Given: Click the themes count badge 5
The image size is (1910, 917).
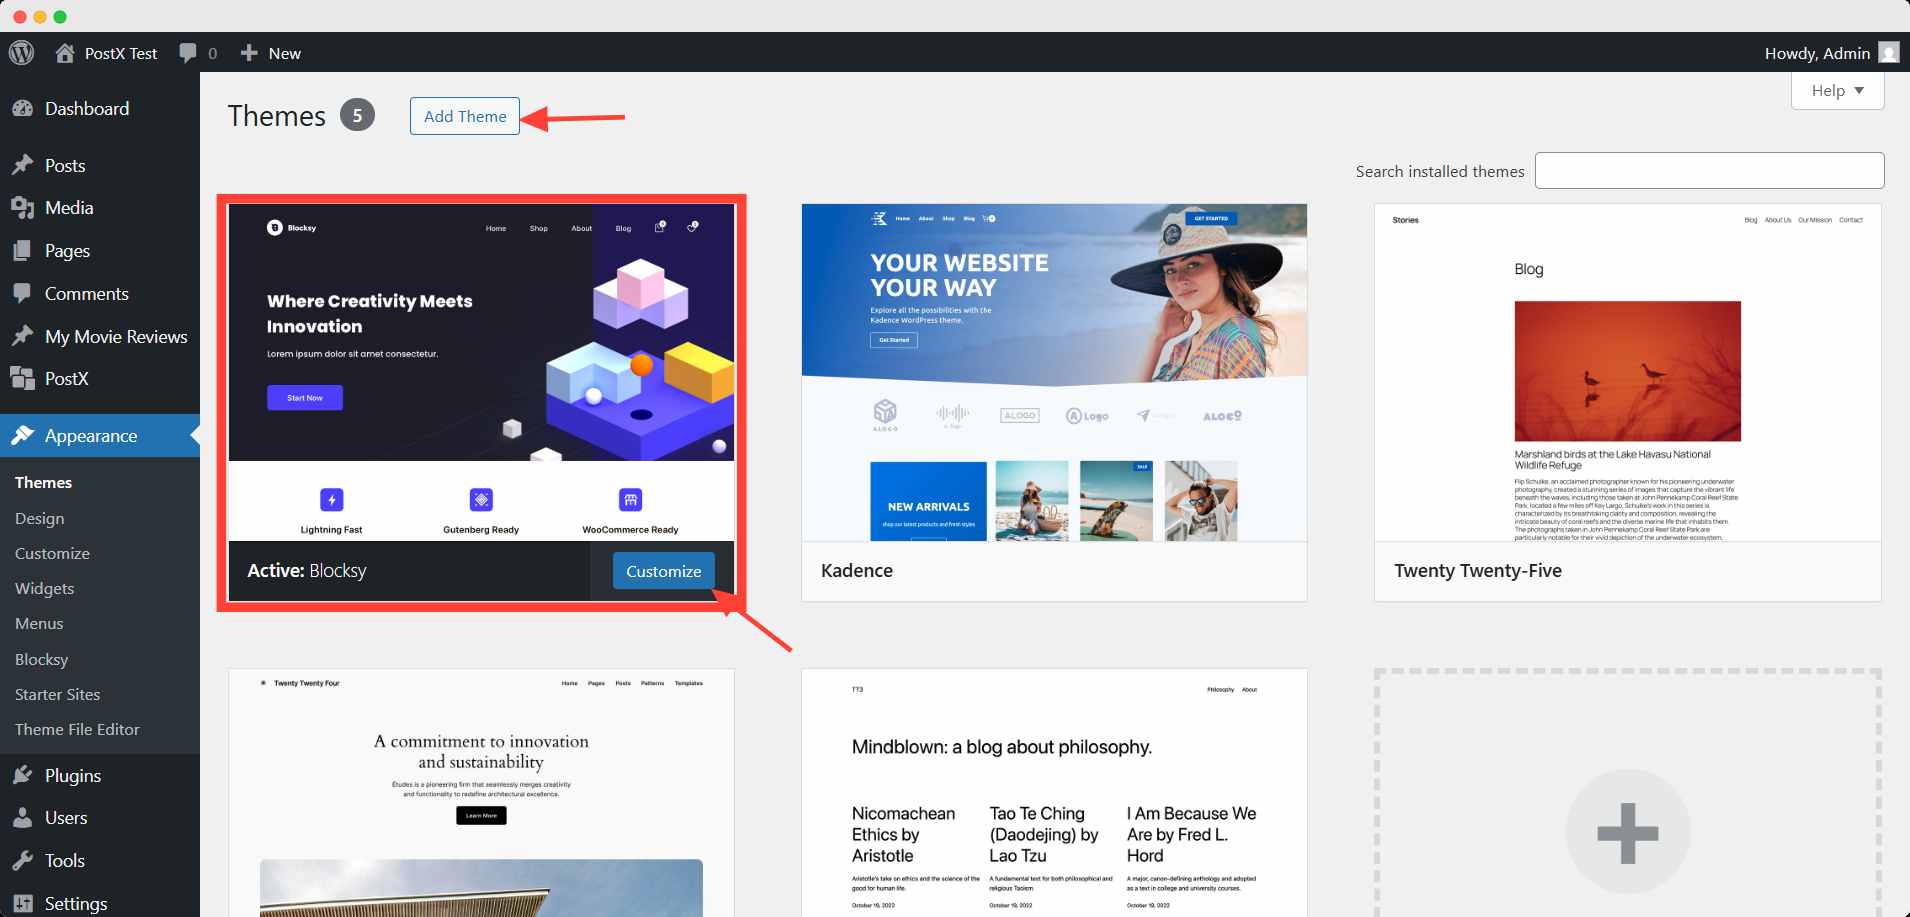Looking at the screenshot, I should coord(357,115).
